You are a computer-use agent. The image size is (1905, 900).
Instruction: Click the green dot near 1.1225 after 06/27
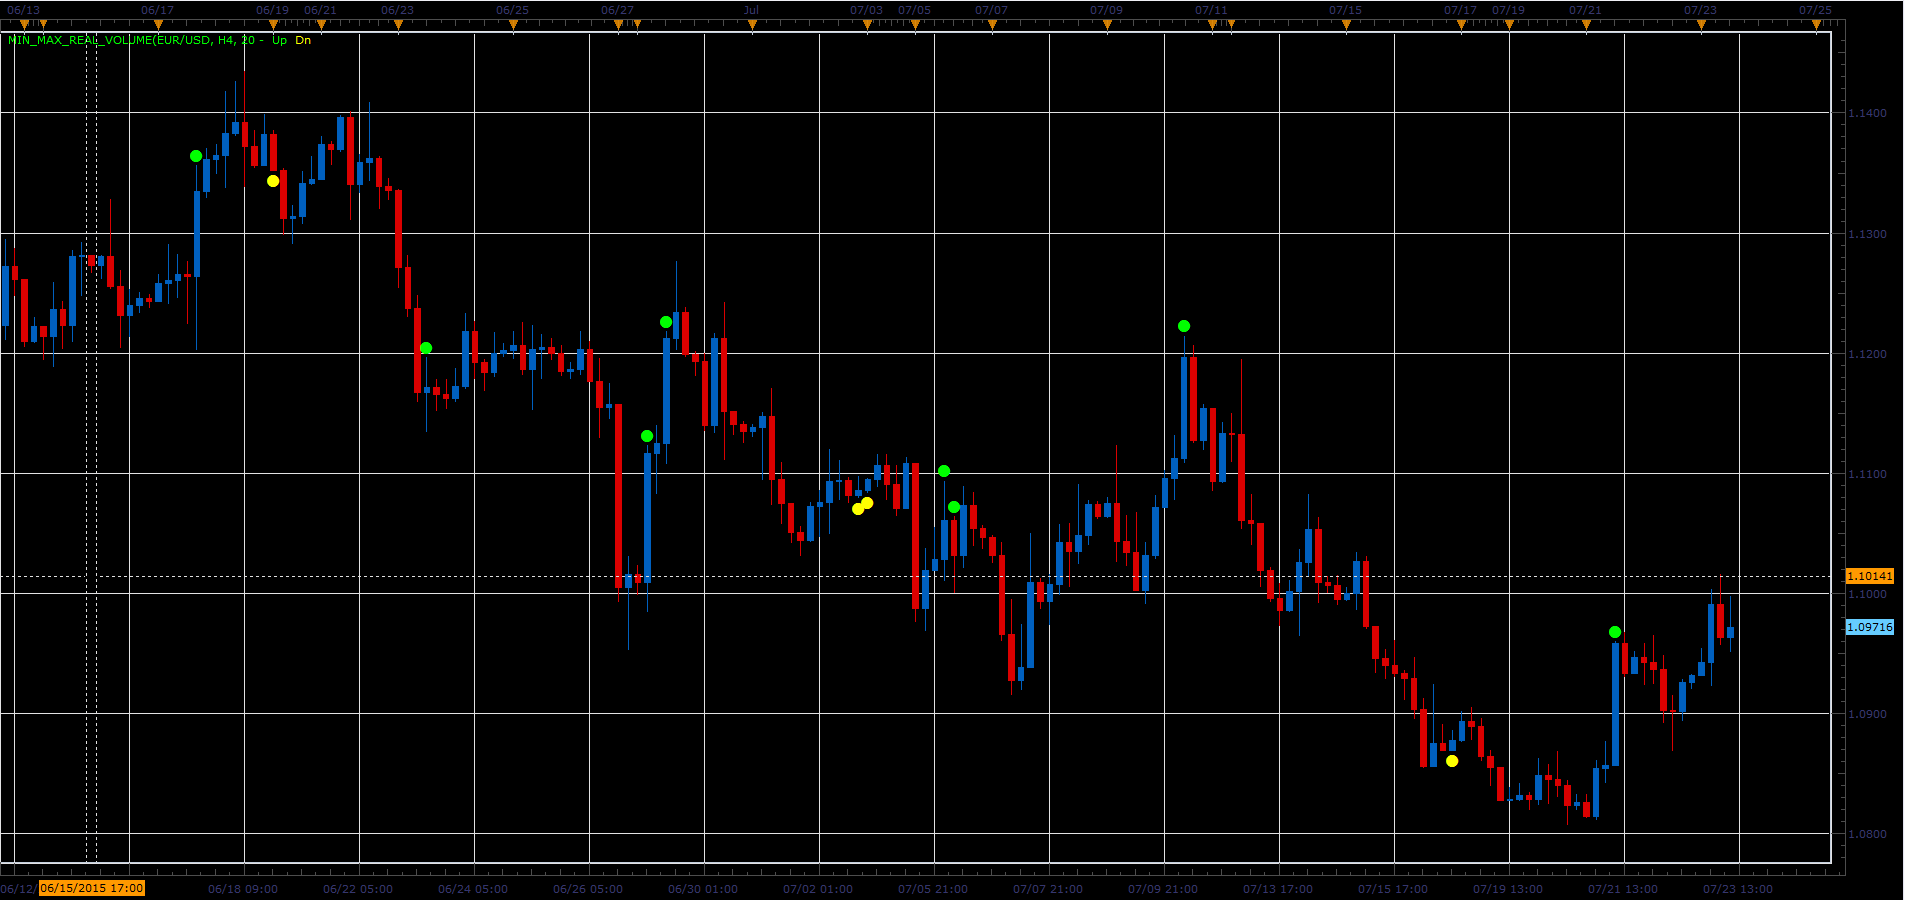coord(666,322)
